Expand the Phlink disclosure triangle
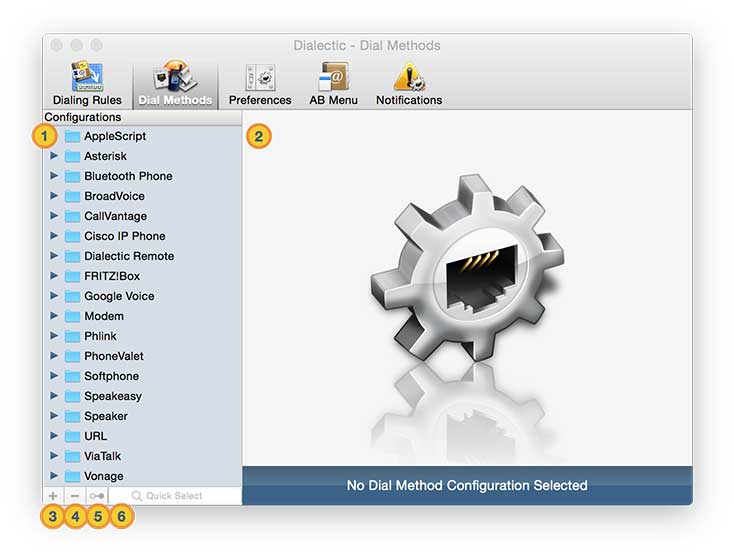734x555 pixels. 54,336
